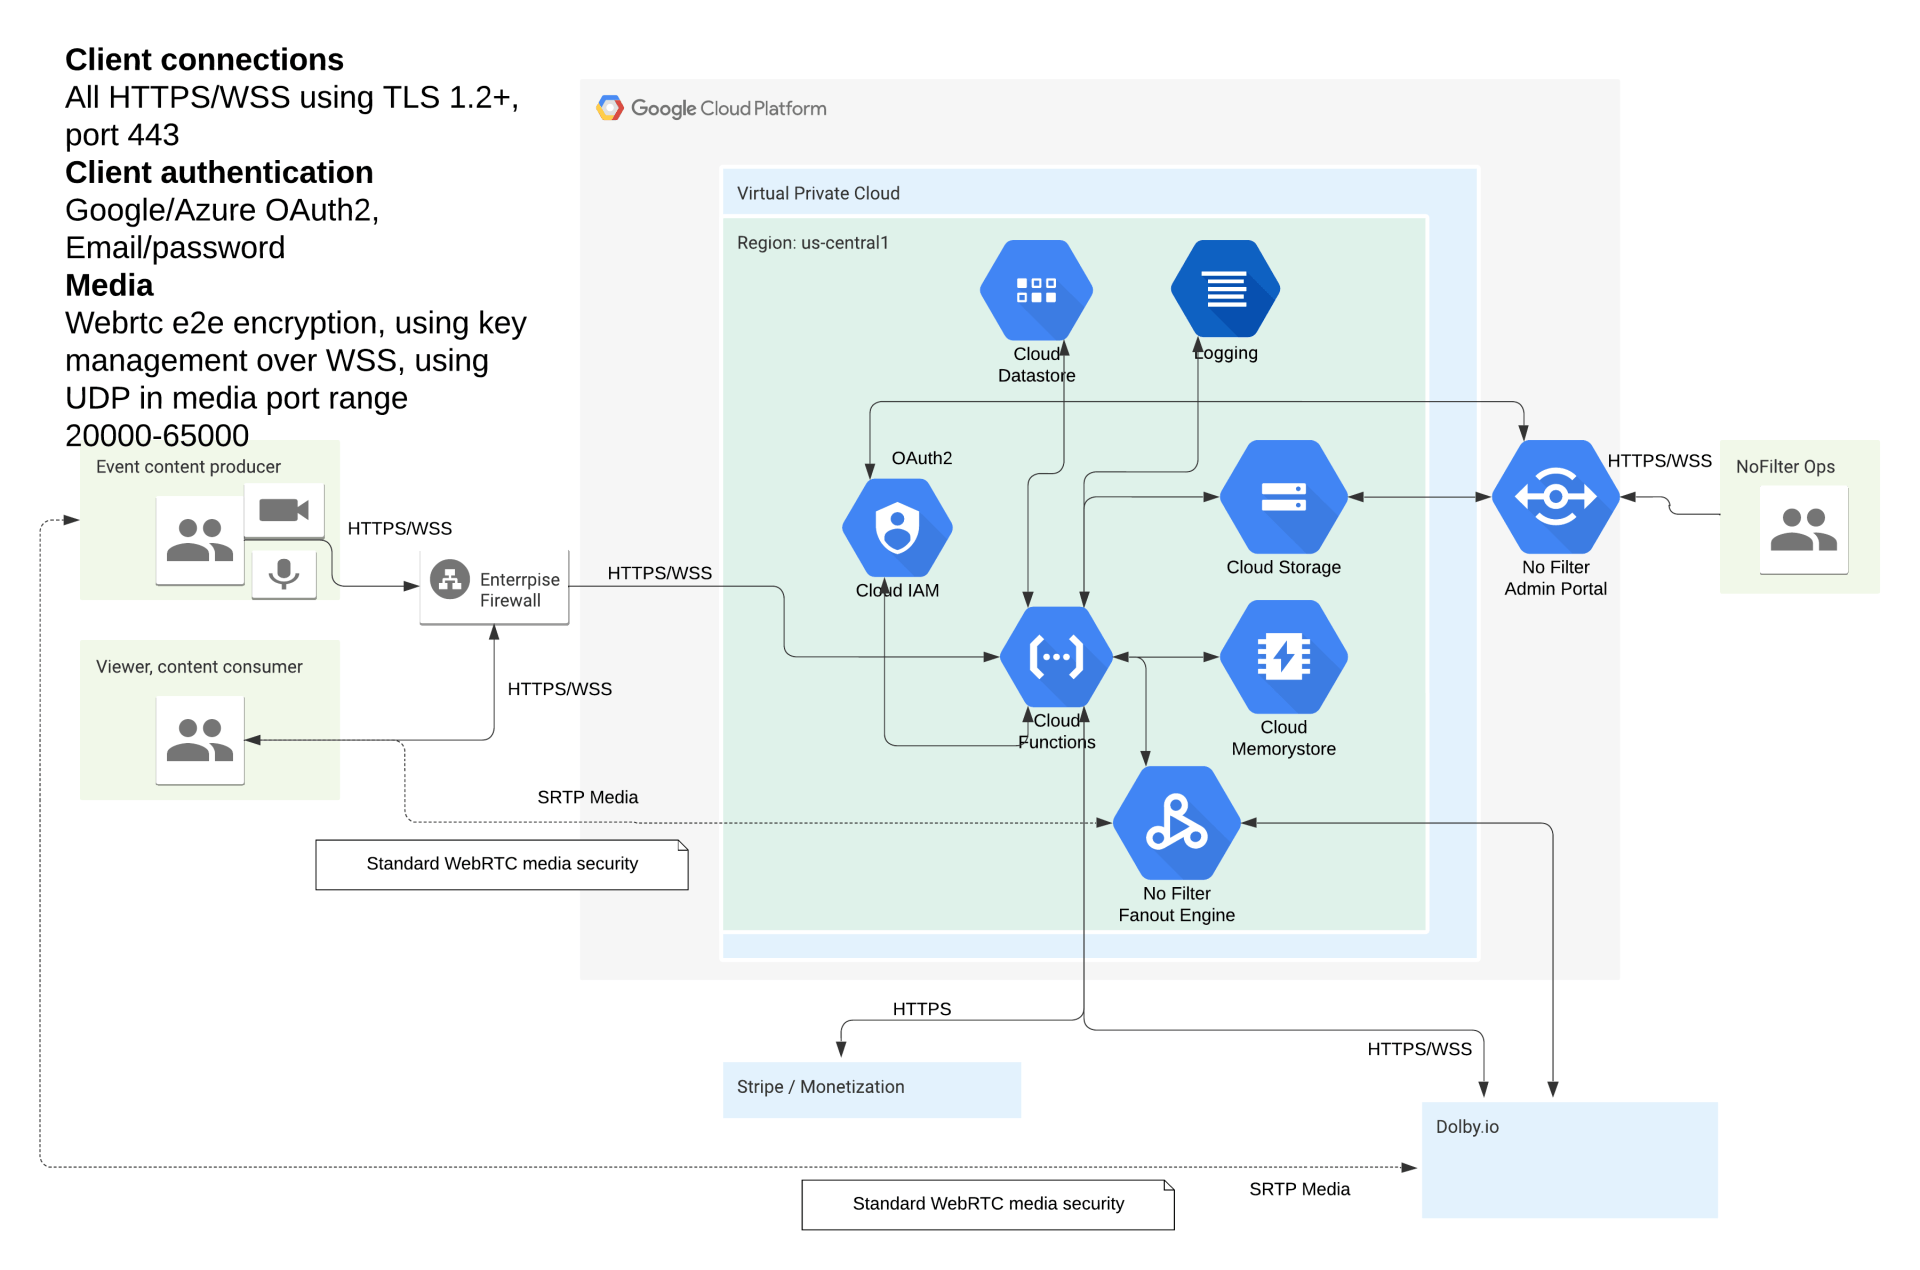Select the Region: us-central1 label
The height and width of the screenshot is (1270, 1920).
(812, 242)
